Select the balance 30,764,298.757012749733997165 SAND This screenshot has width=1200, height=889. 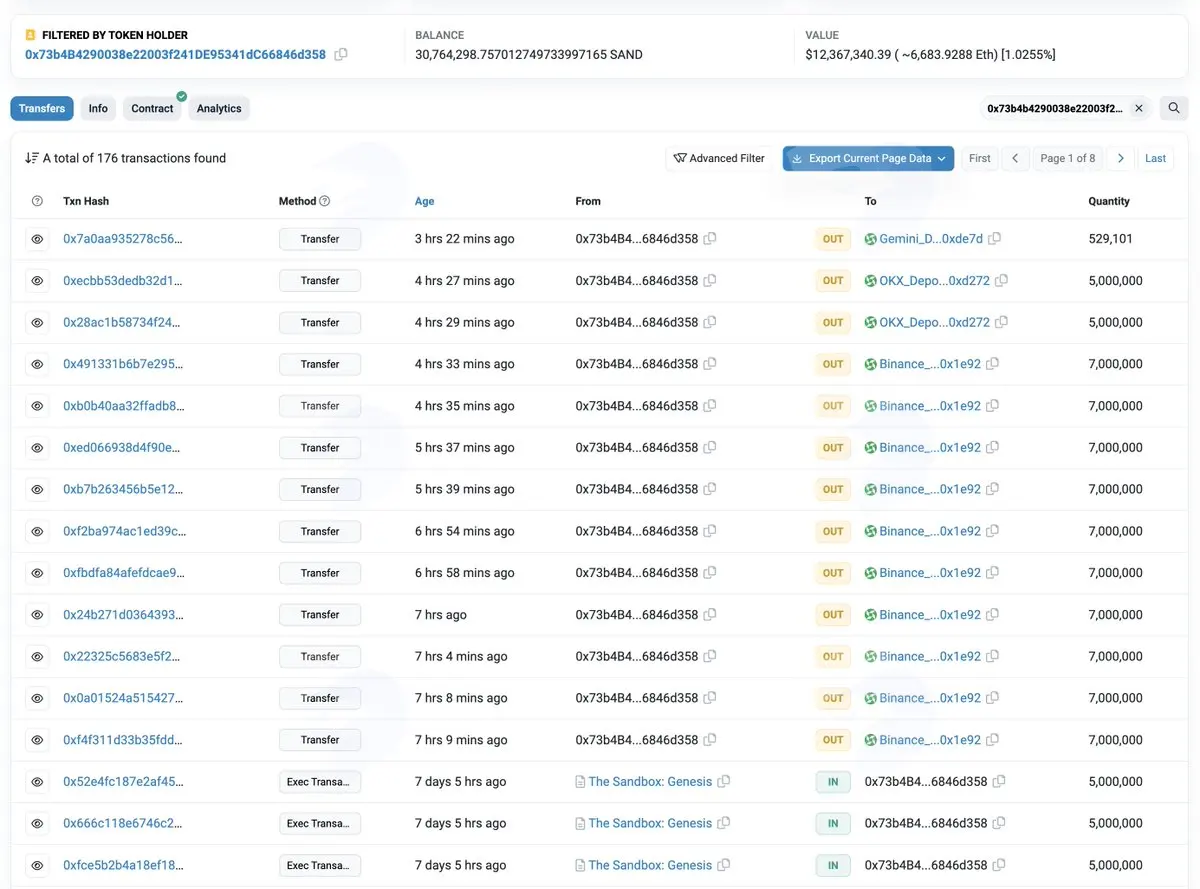pyautogui.click(x=529, y=55)
